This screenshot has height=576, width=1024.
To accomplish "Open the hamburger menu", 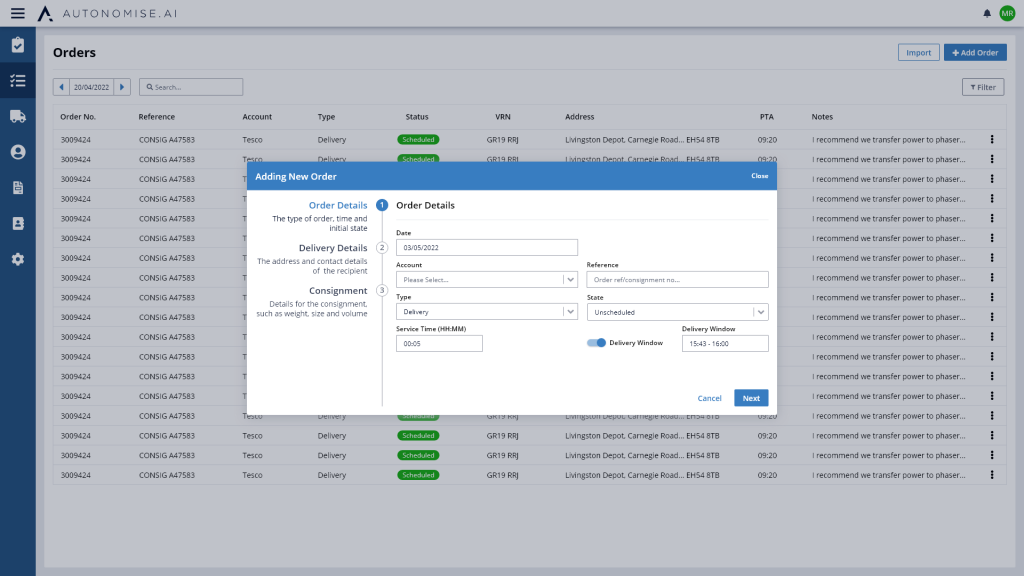I will (17, 13).
